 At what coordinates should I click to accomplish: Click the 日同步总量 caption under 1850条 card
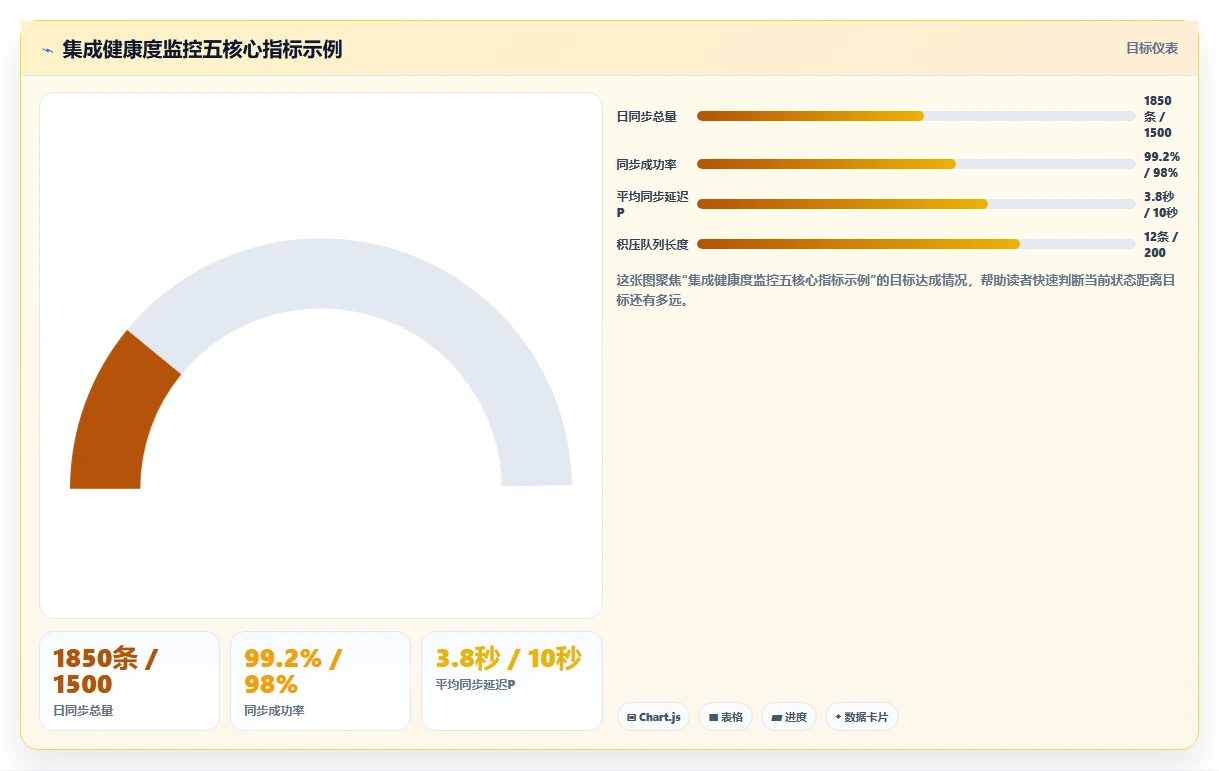[x=83, y=711]
